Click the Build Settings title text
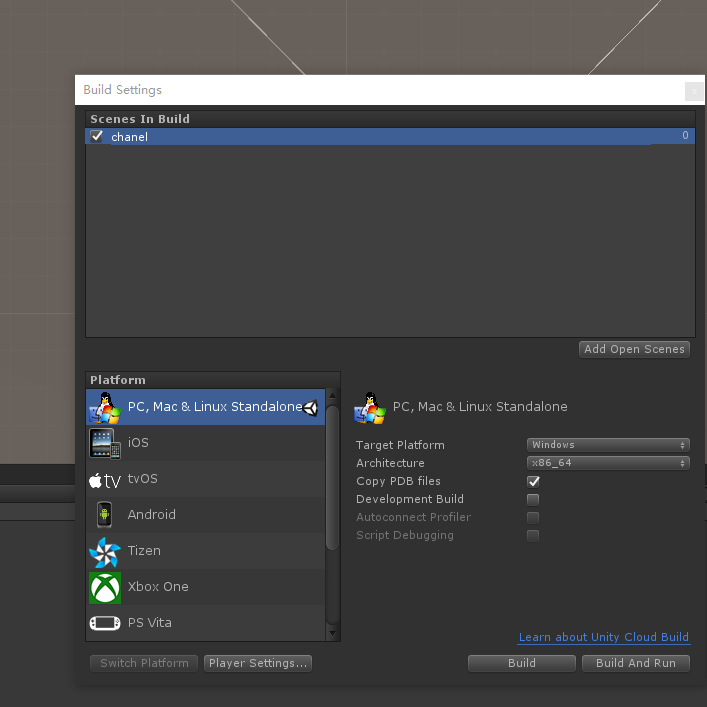Image resolution: width=707 pixels, height=707 pixels. 123,90
